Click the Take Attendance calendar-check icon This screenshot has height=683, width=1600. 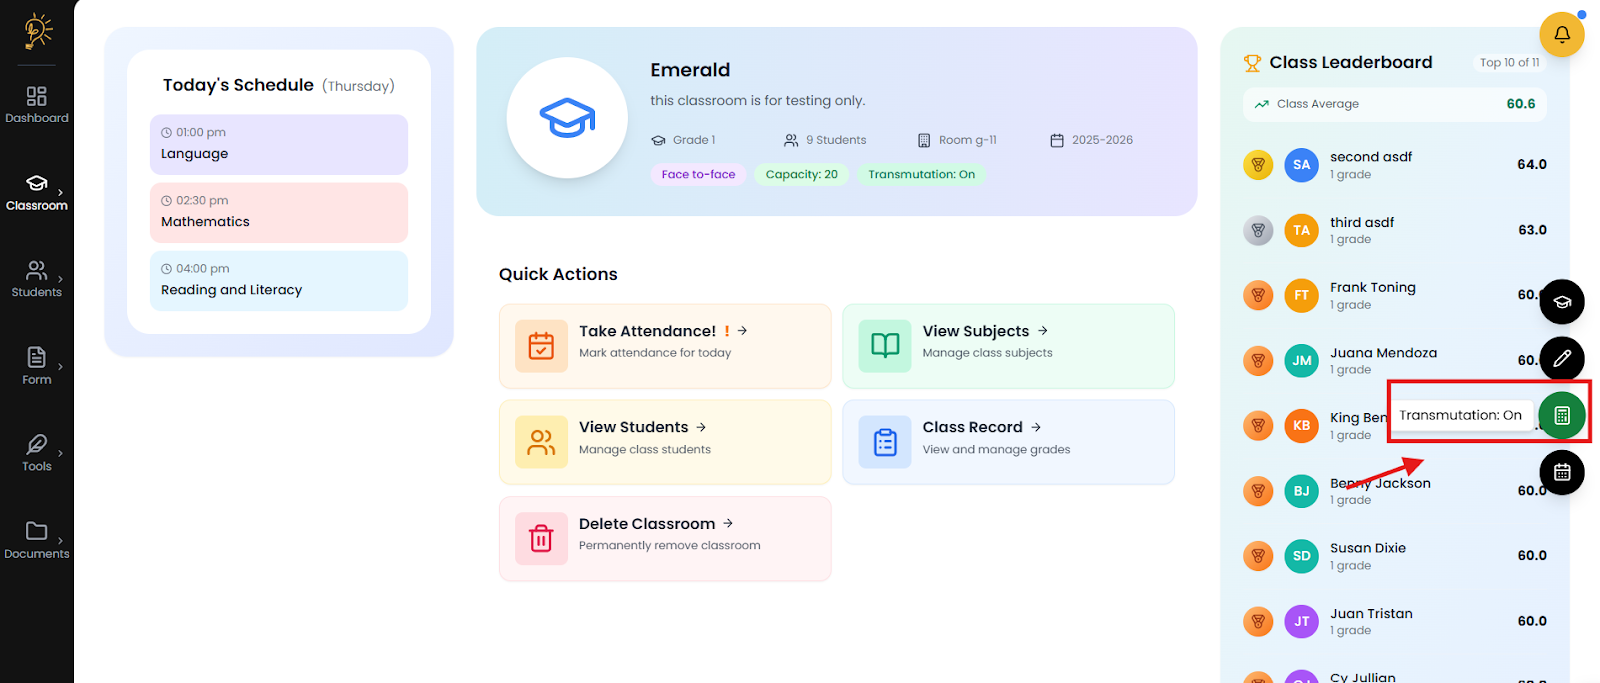coord(541,346)
